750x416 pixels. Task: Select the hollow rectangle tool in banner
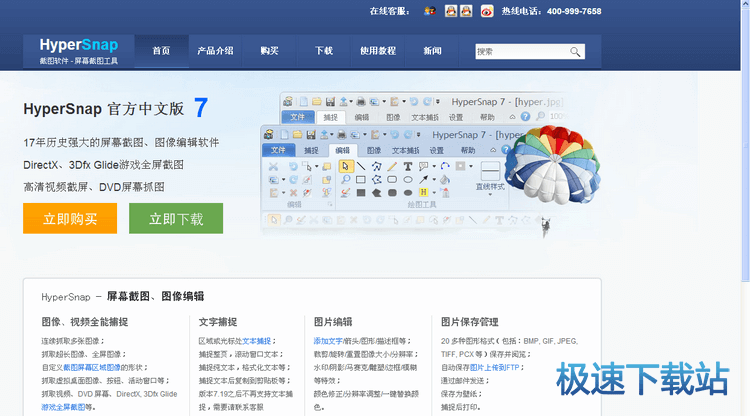click(361, 180)
